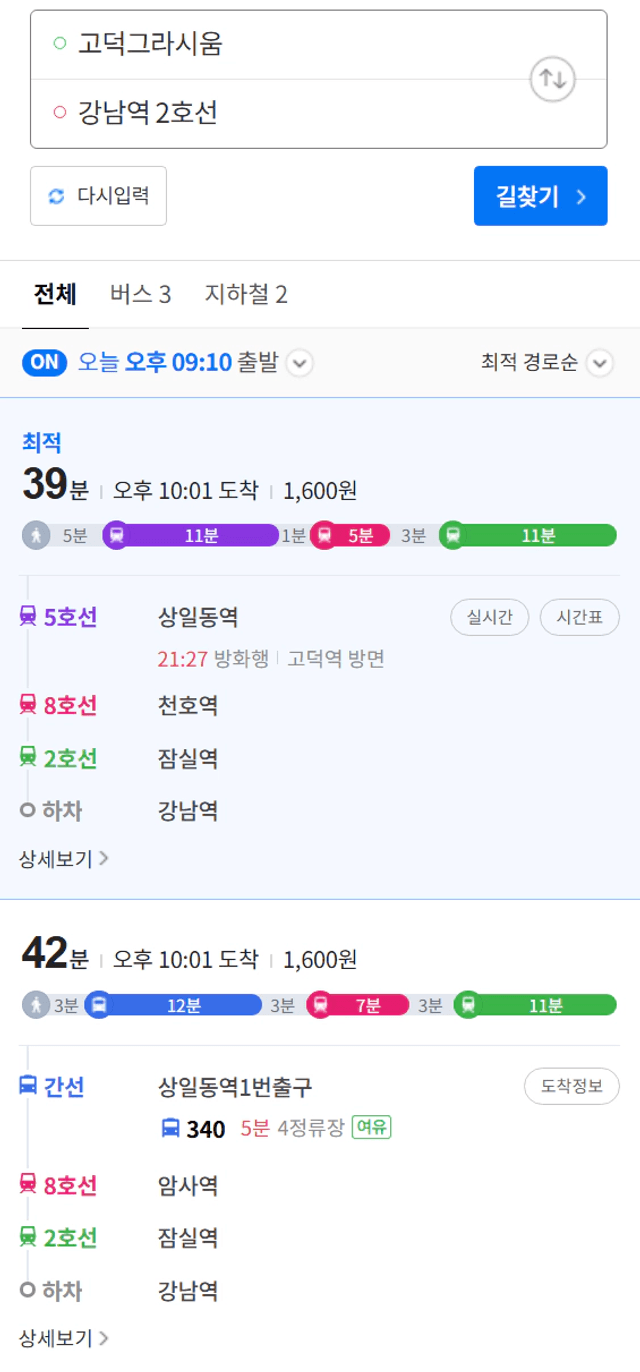
Task: Switch to the 버스 3 tab
Action: point(140,294)
